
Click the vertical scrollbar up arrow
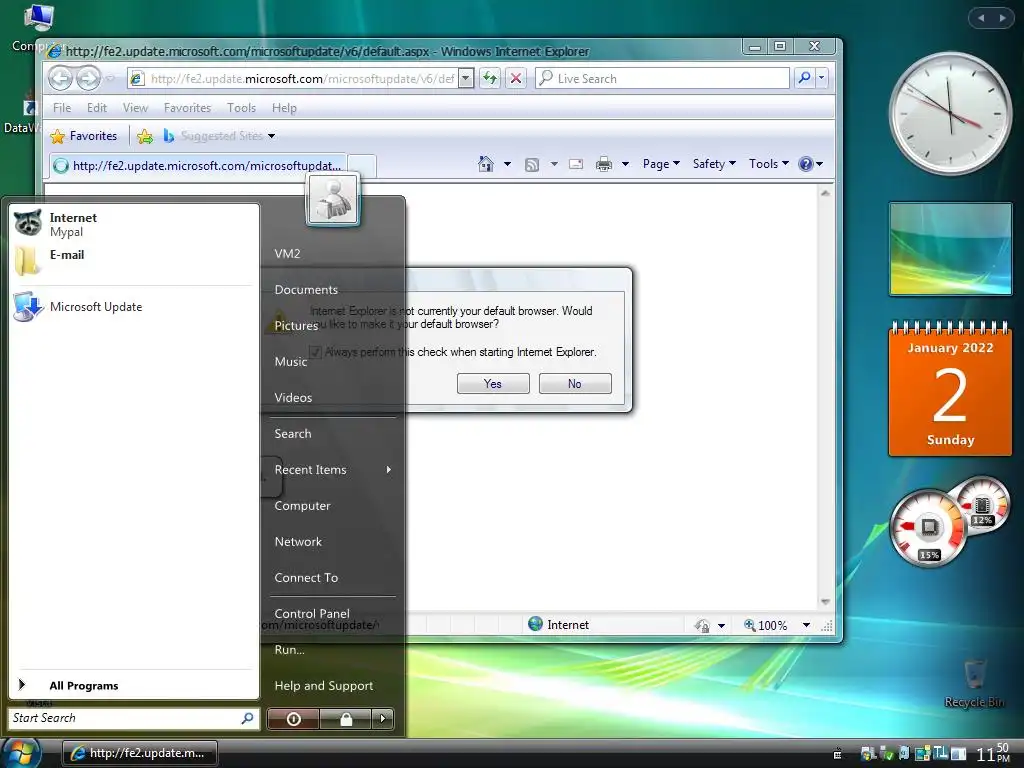tap(825, 193)
